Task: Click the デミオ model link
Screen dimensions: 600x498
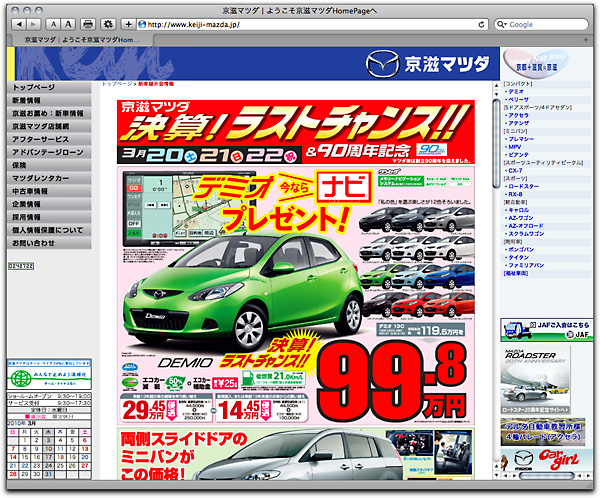Action: 514,90
